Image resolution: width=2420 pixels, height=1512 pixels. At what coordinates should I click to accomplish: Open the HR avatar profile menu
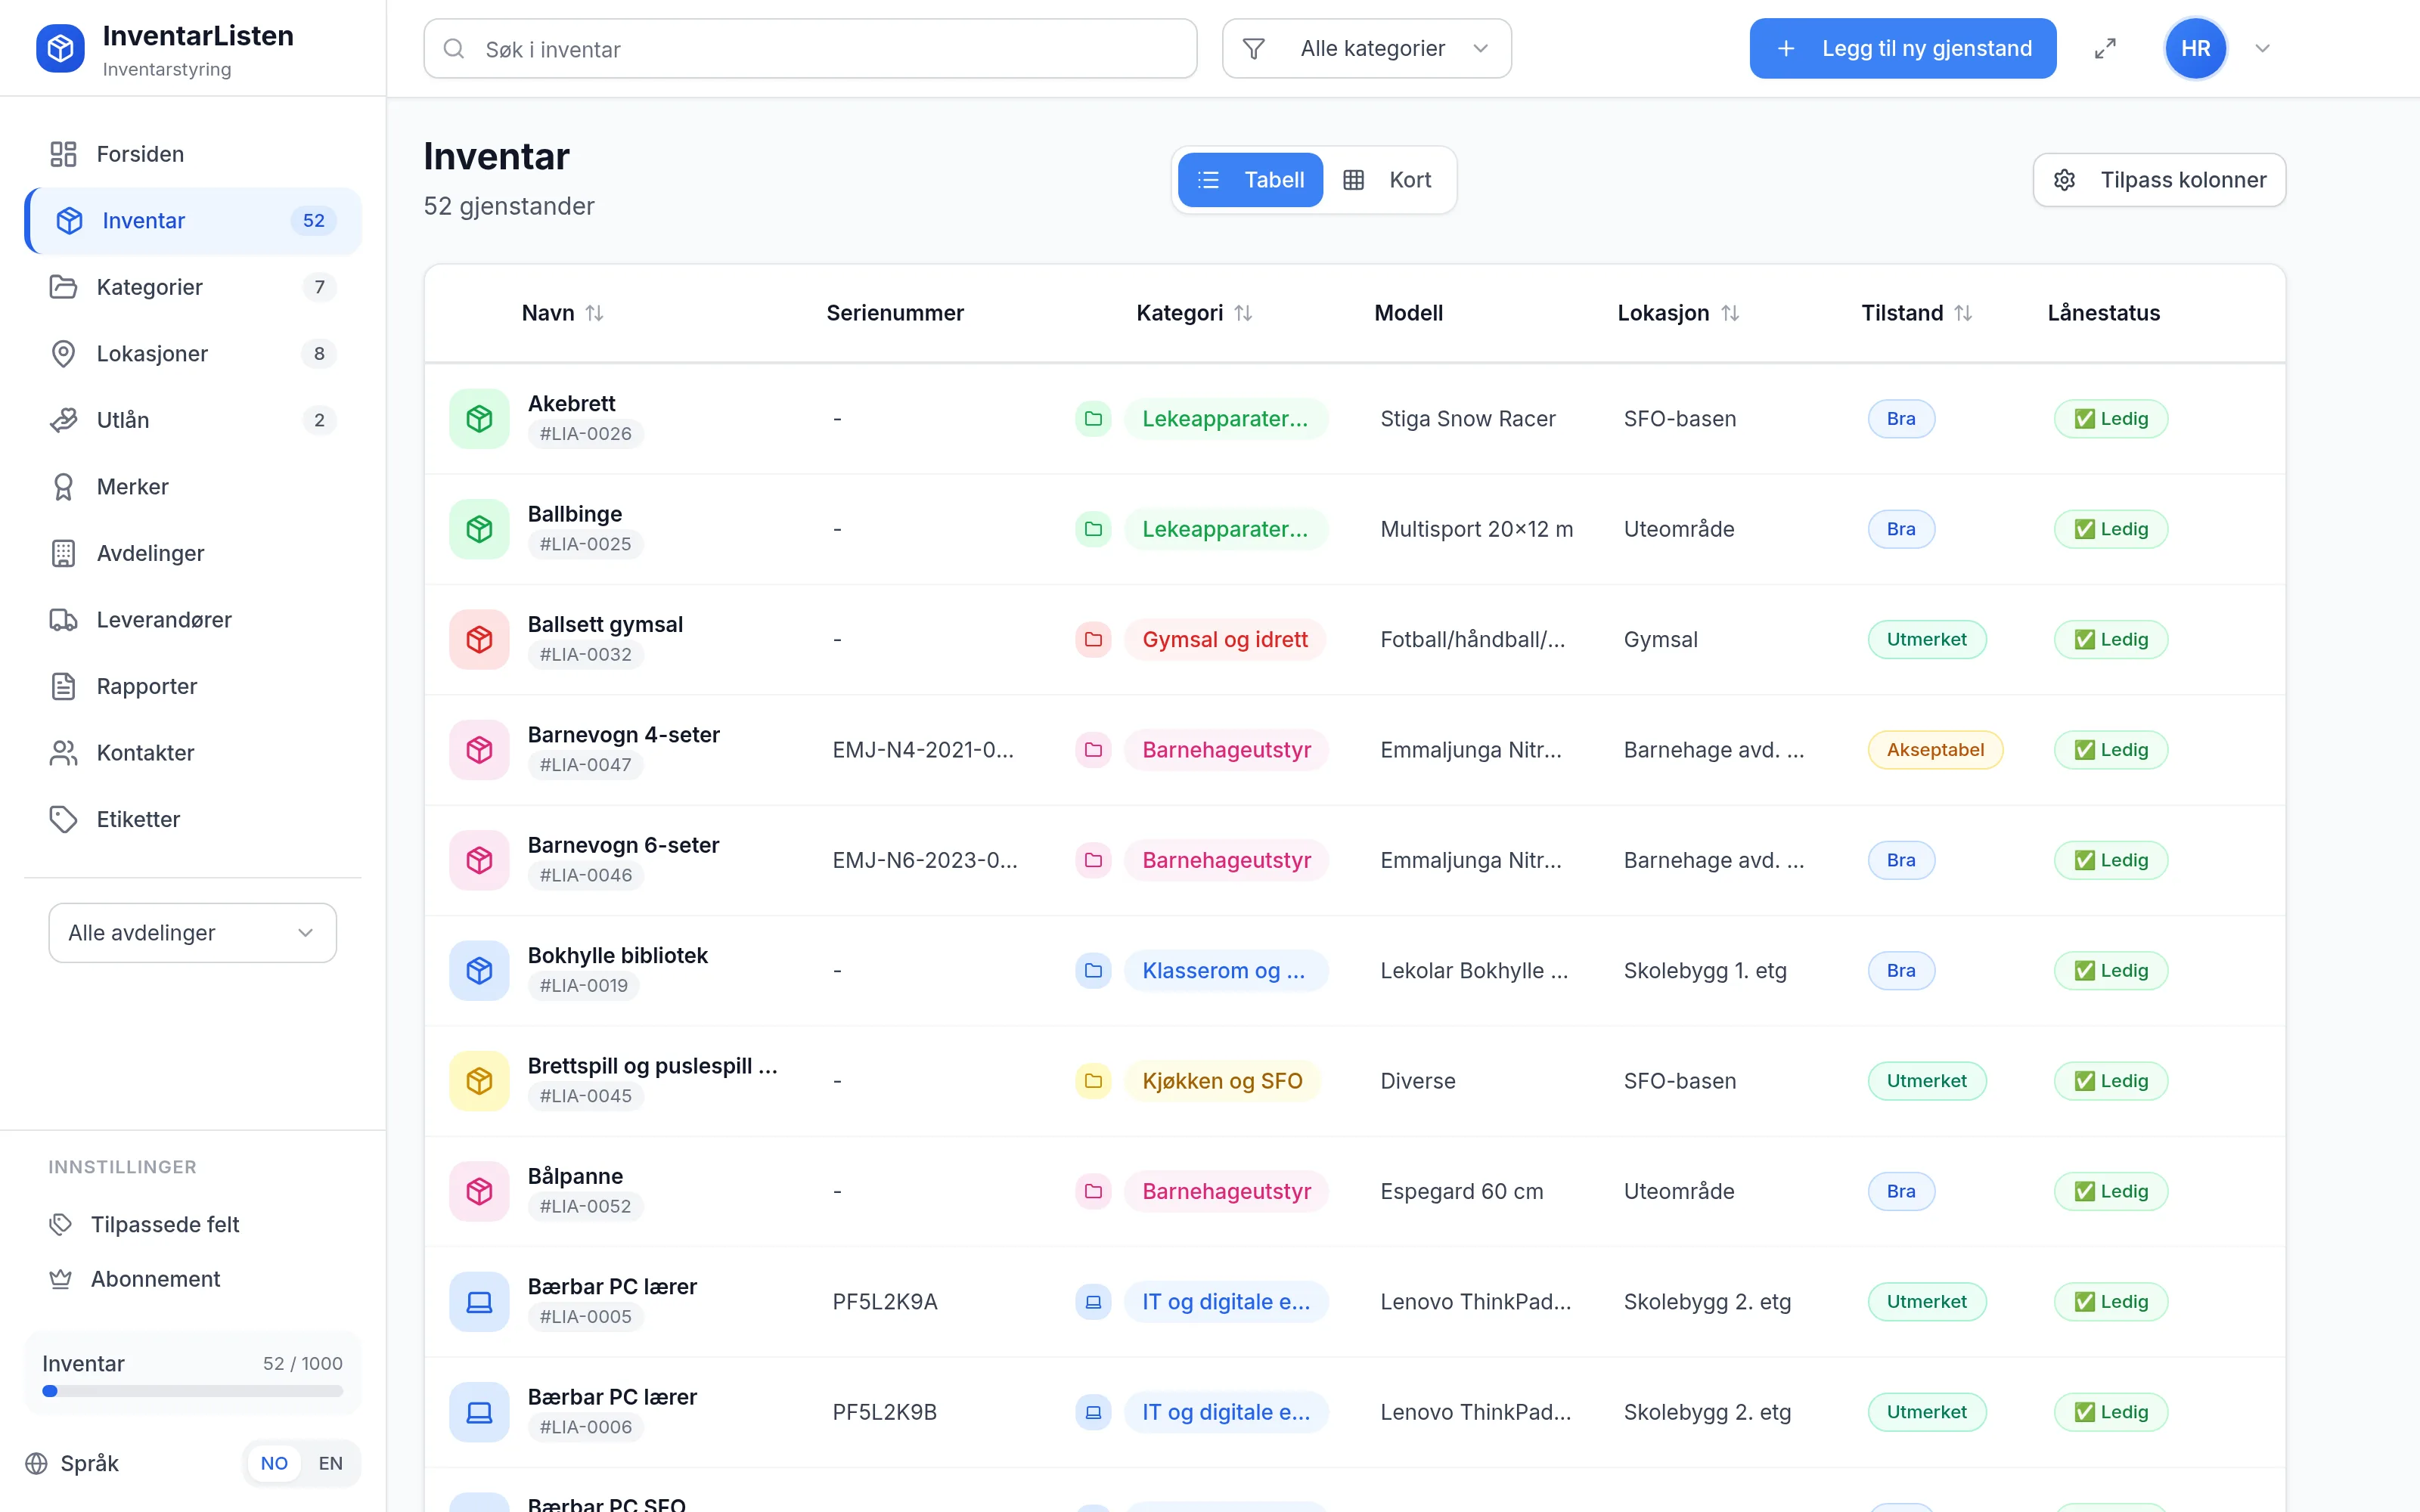[2195, 48]
